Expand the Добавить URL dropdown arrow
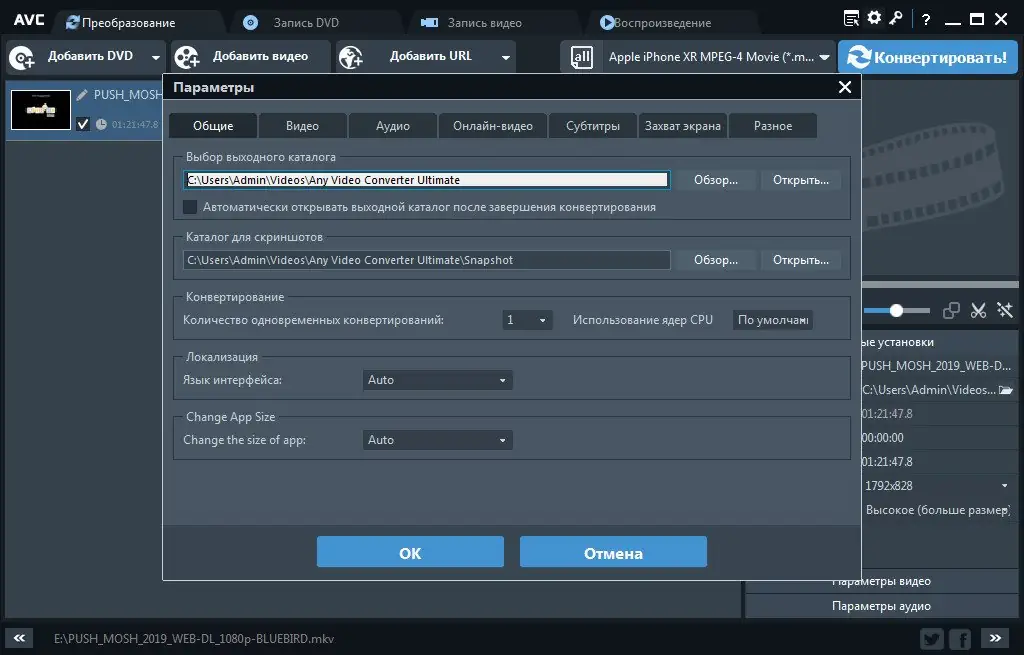Image resolution: width=1024 pixels, height=655 pixels. click(x=505, y=57)
